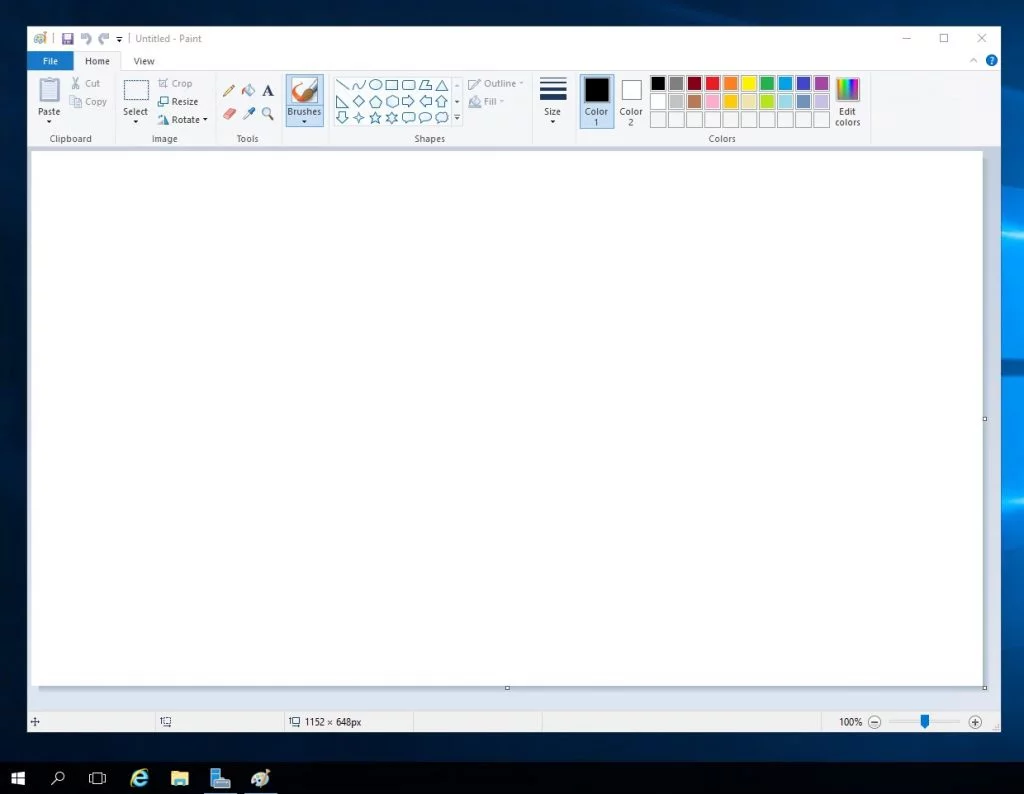Pick the red color swatch

(712, 83)
